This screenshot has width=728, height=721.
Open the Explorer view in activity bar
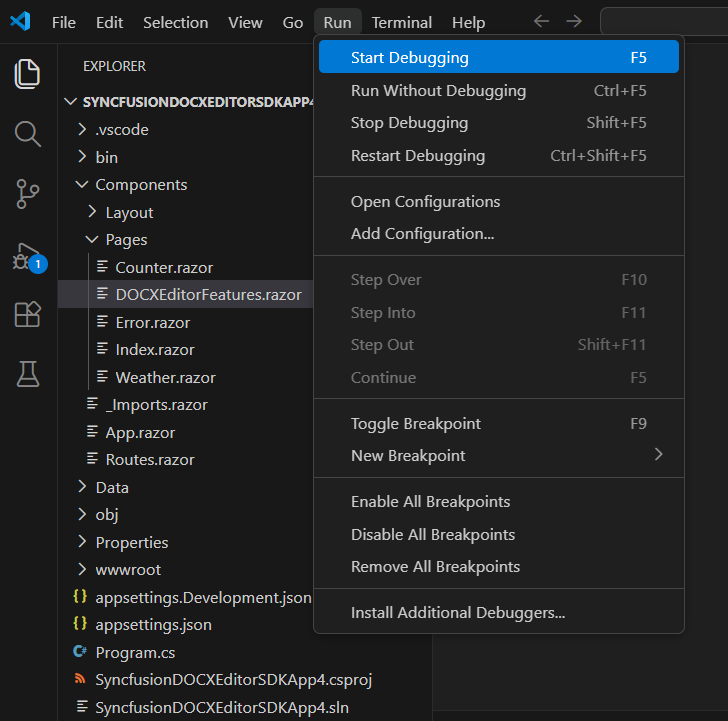(x=28, y=73)
